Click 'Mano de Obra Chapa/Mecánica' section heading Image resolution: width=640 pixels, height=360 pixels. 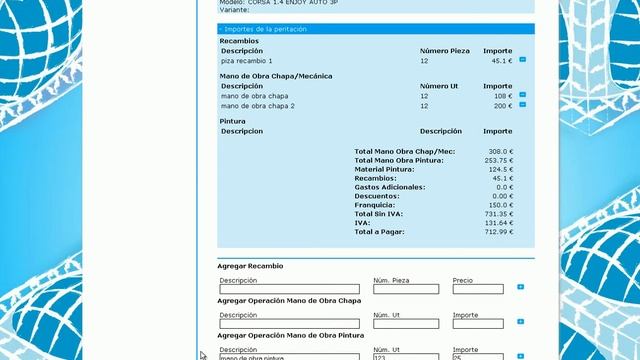(x=276, y=76)
